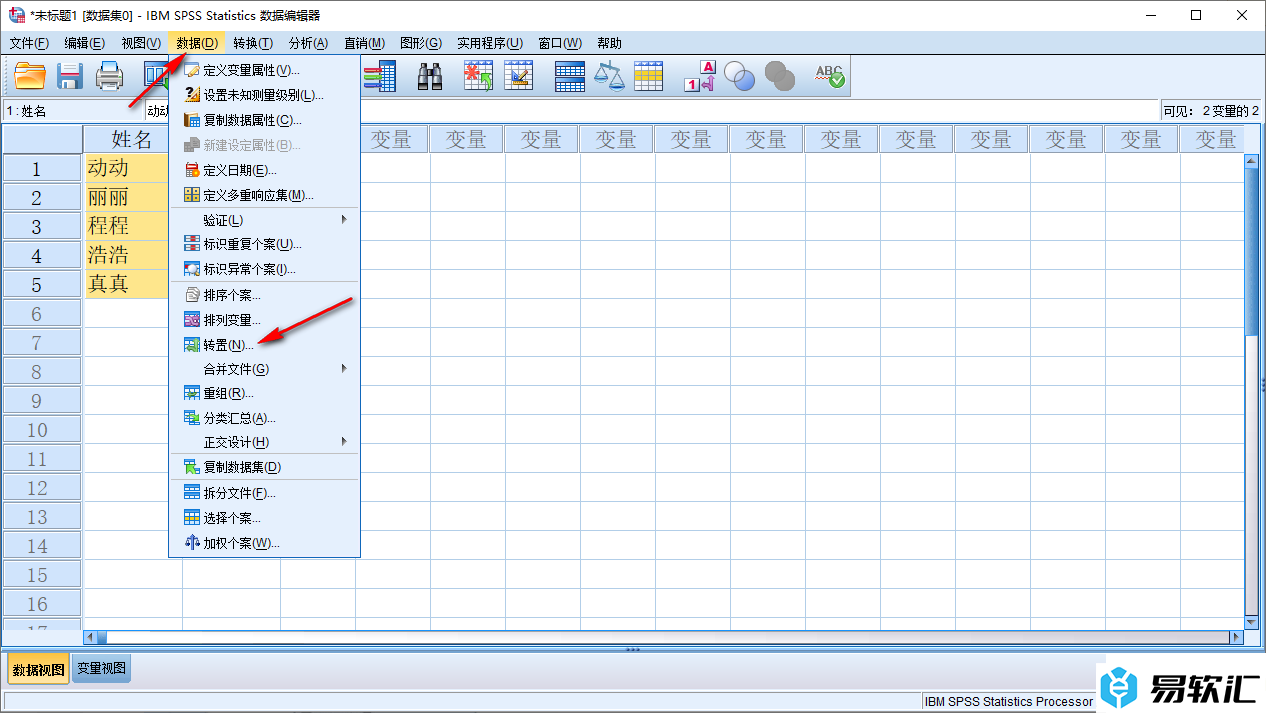Viewport: 1266px width, 713px height.
Task: Select 转置(N) to transpose data
Action: tap(264, 345)
